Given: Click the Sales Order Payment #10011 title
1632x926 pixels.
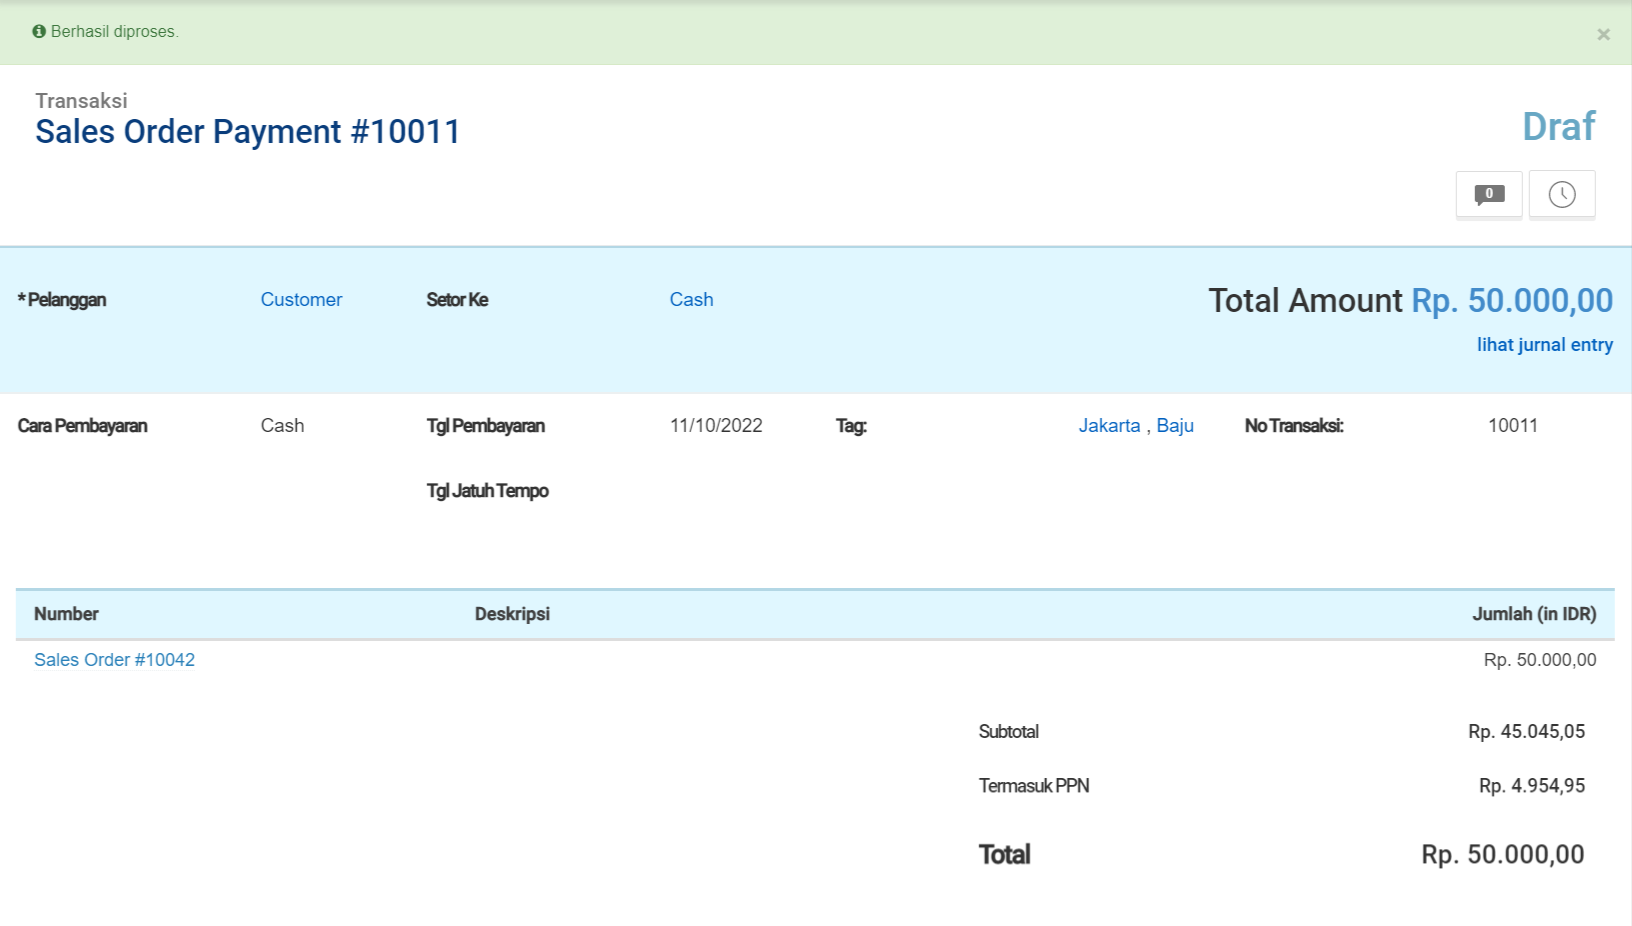Looking at the screenshot, I should pos(248,131).
